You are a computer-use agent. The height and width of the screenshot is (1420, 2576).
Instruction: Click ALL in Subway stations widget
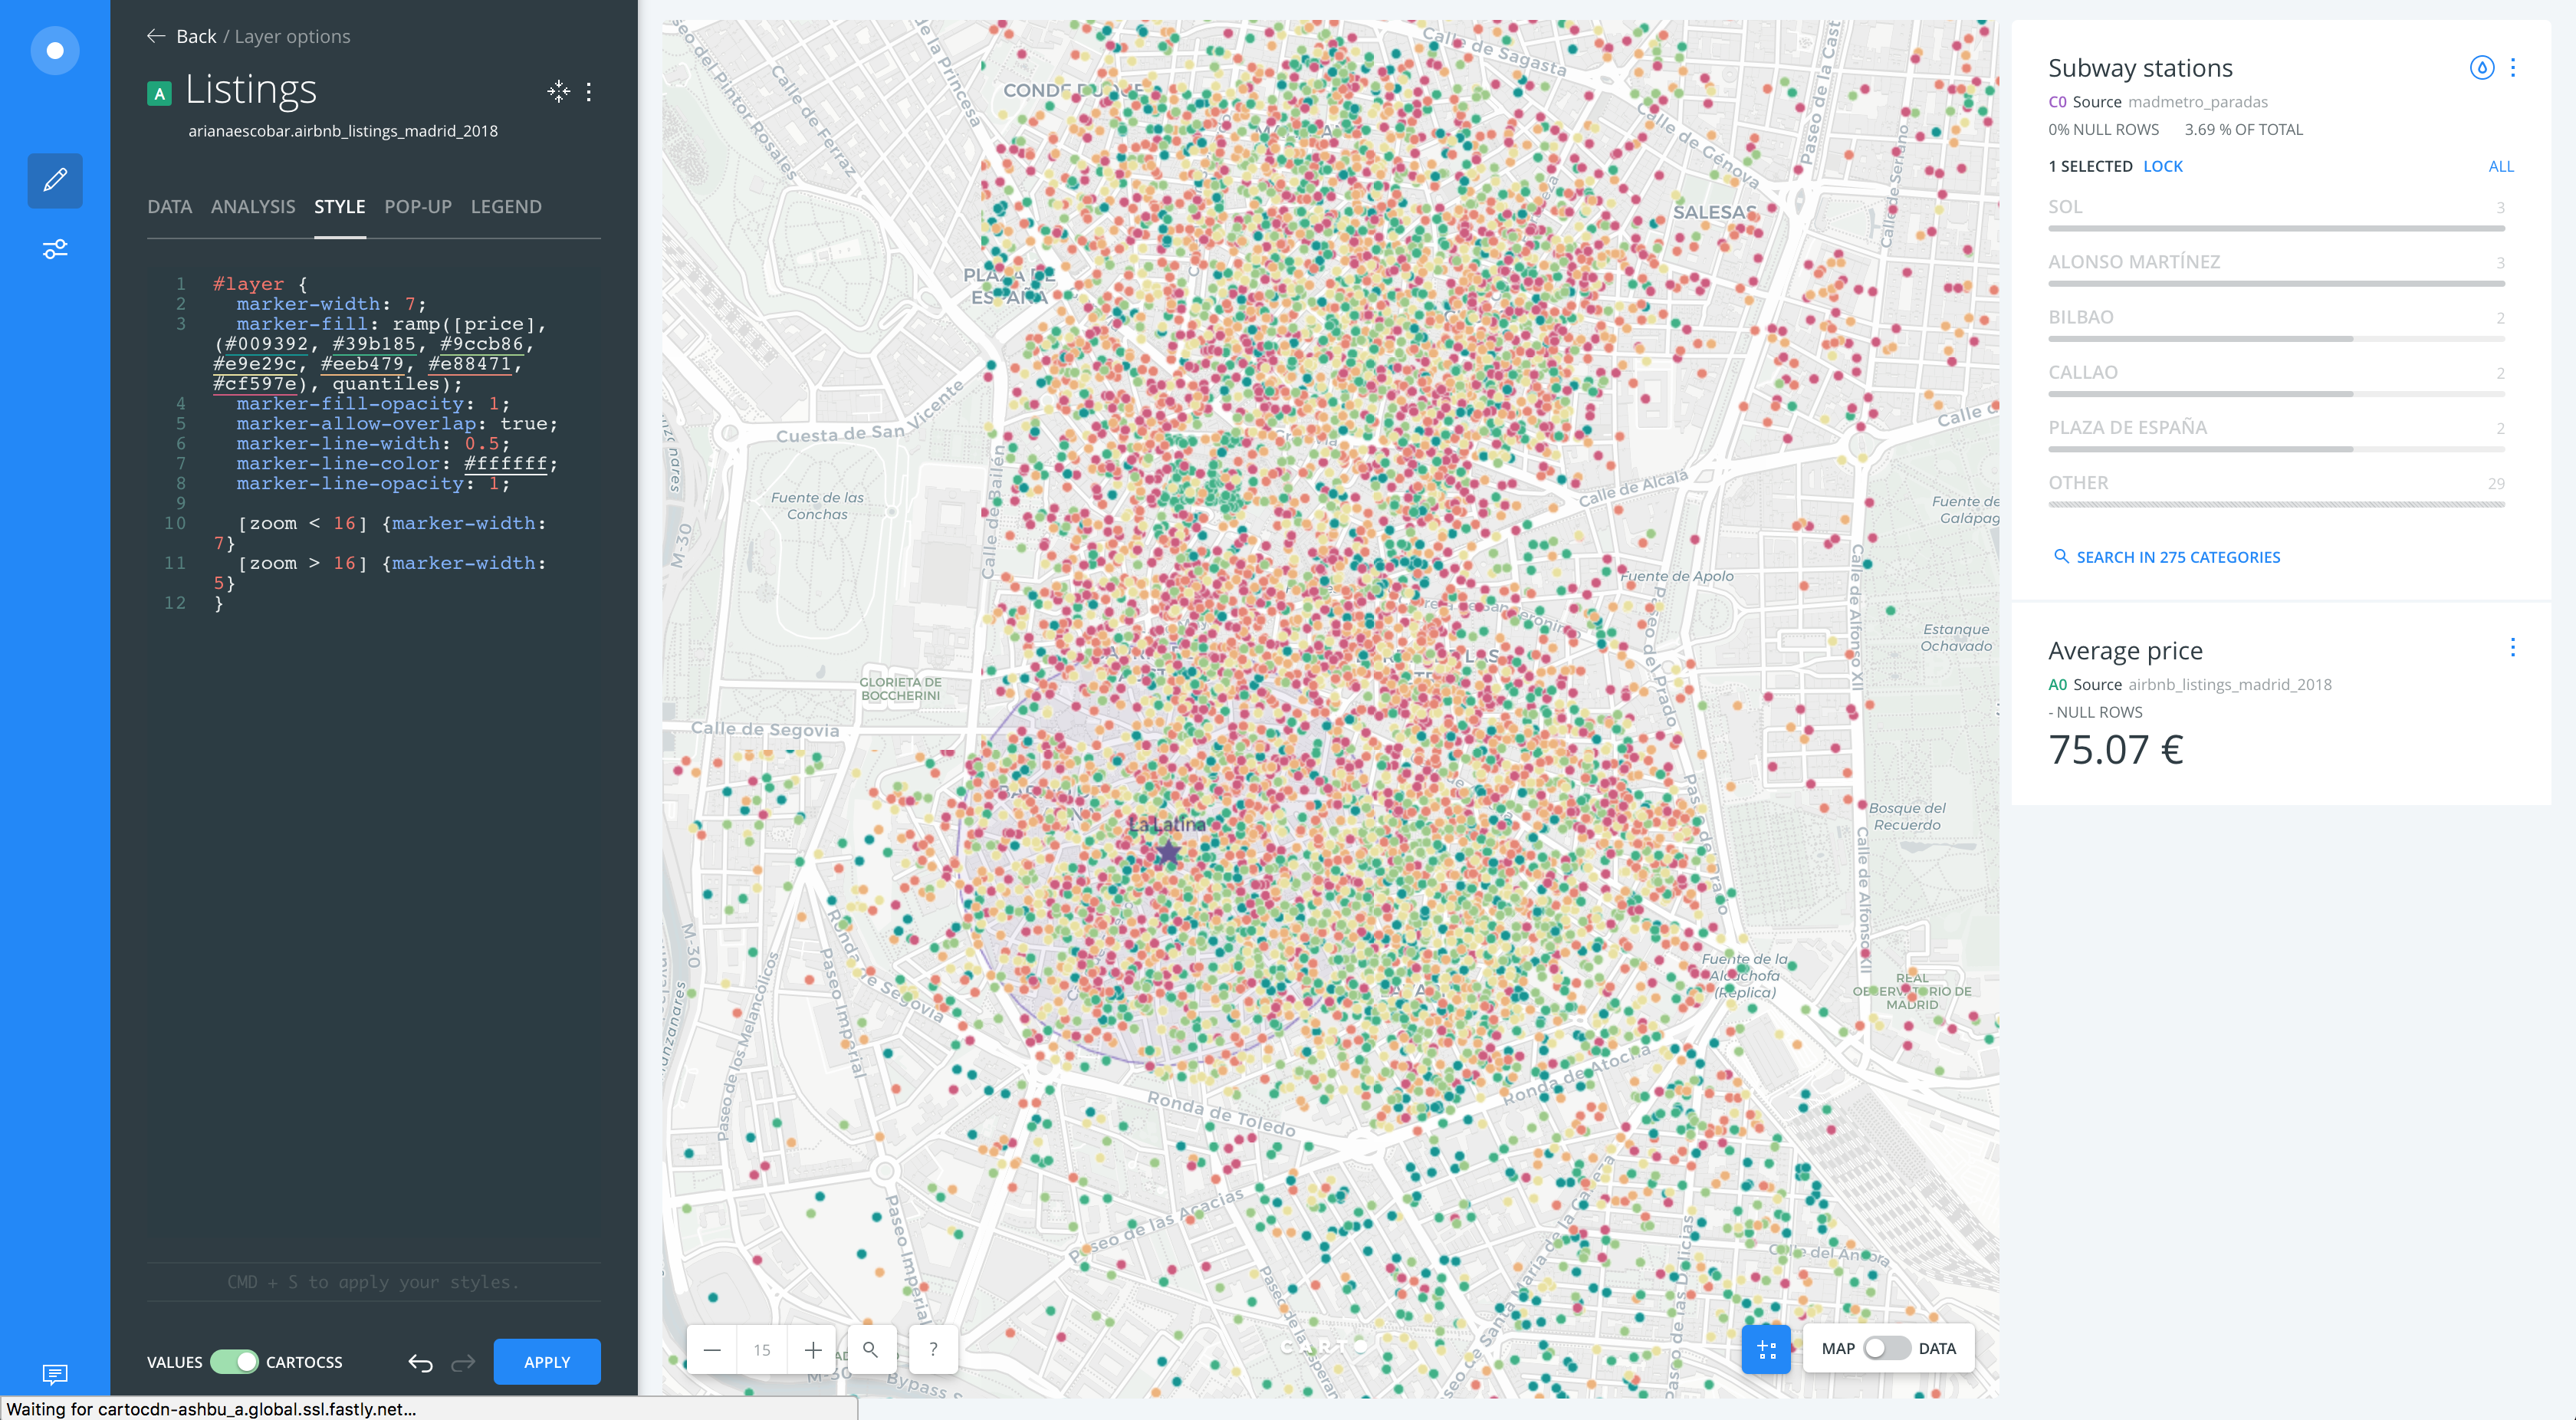click(2501, 166)
